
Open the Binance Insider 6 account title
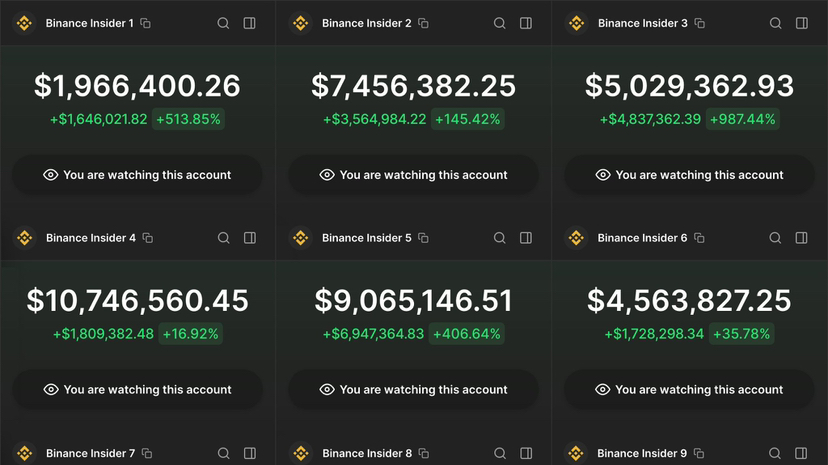pyautogui.click(x=642, y=238)
